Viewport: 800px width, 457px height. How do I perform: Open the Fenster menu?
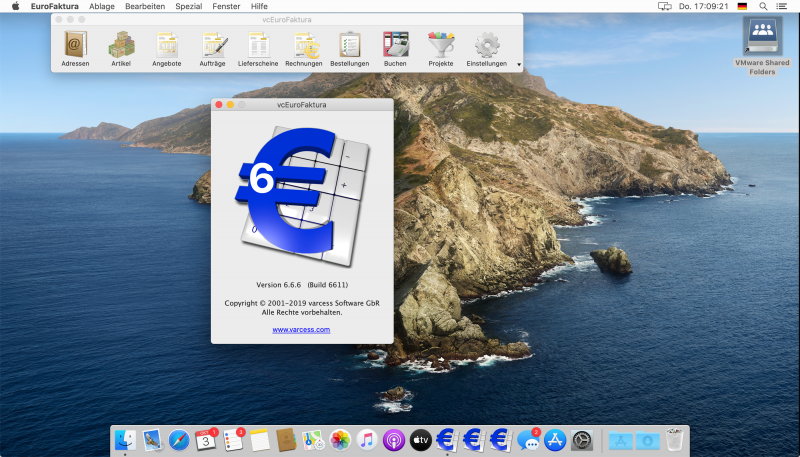pos(226,6)
